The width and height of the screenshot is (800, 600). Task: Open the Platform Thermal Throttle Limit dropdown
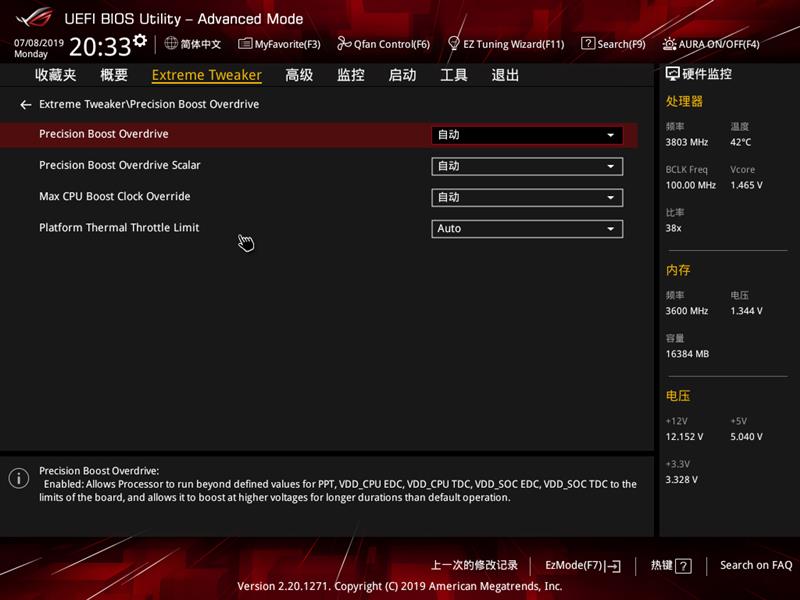(528, 228)
